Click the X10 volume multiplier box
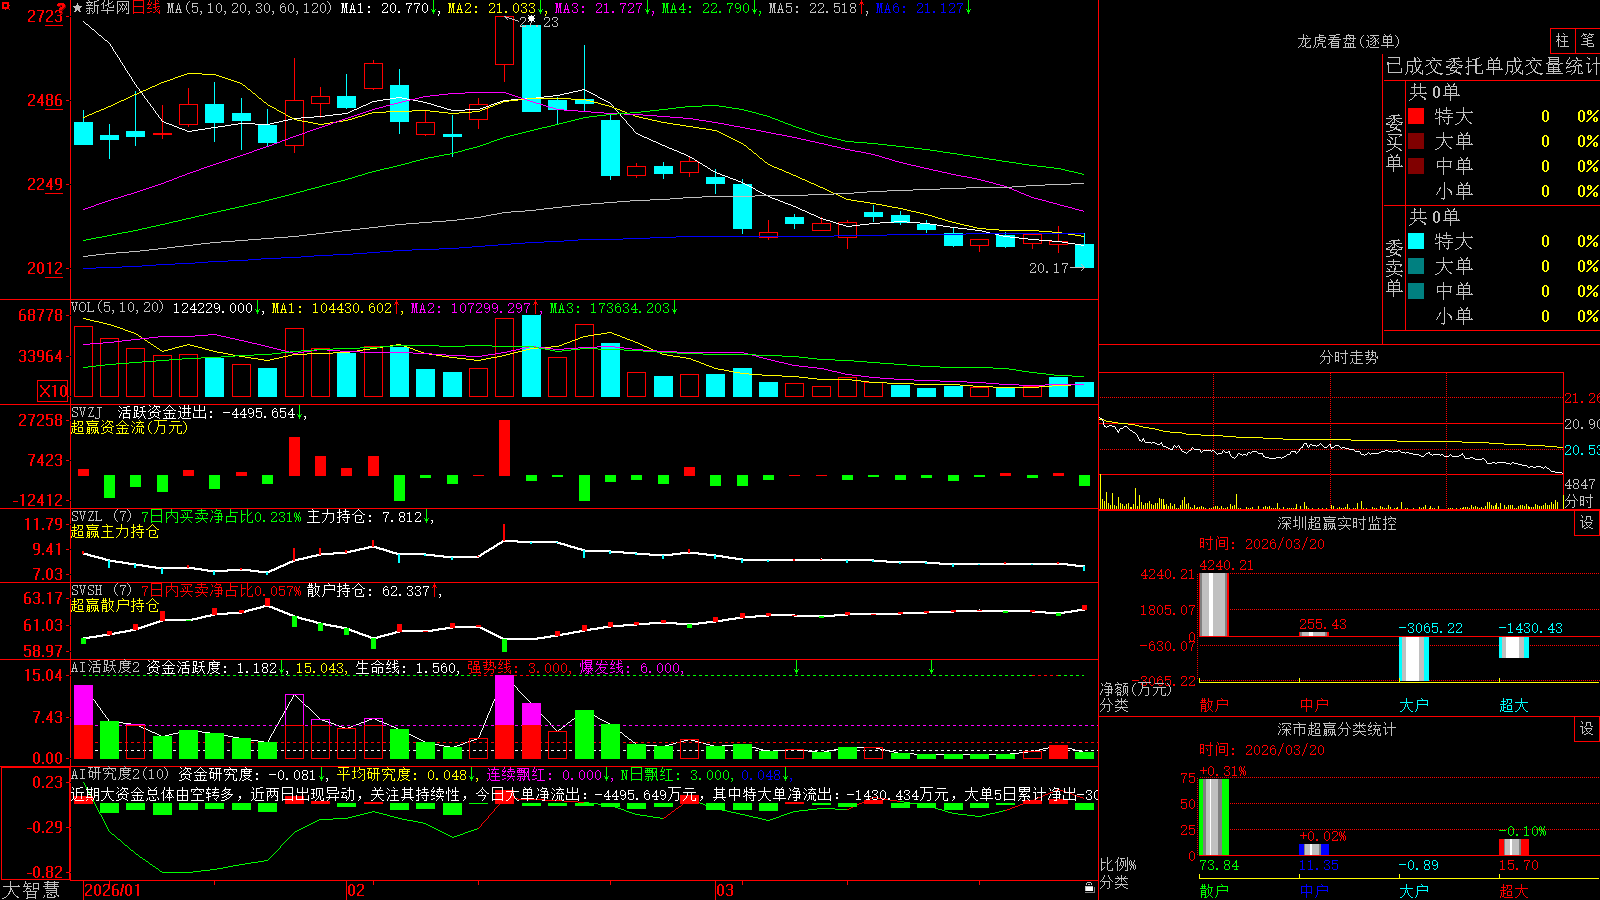 (x=53, y=391)
